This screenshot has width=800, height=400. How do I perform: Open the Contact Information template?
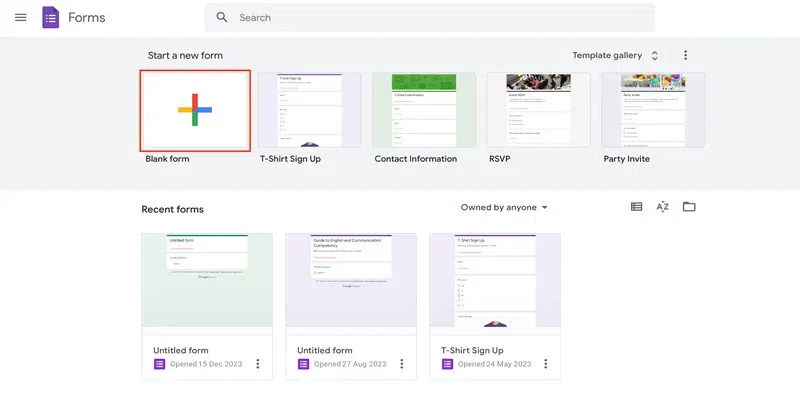click(424, 110)
